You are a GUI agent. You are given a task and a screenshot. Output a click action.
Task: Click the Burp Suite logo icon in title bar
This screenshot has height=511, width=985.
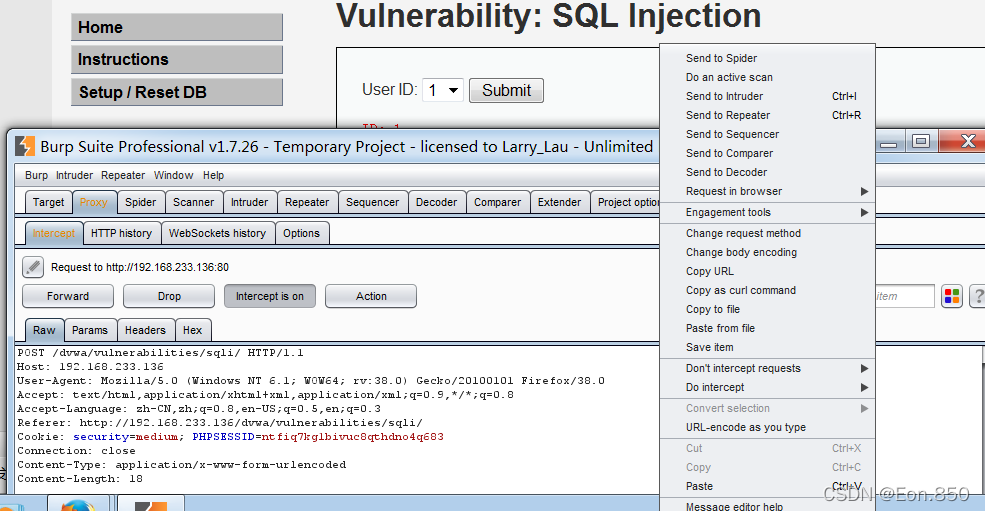24,146
